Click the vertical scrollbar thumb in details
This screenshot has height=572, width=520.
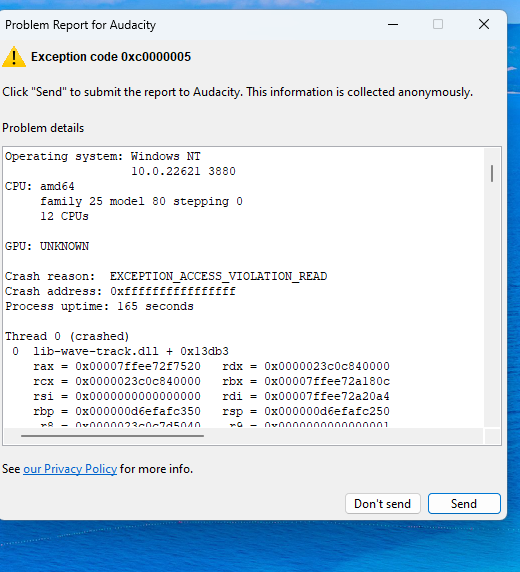pyautogui.click(x=492, y=174)
